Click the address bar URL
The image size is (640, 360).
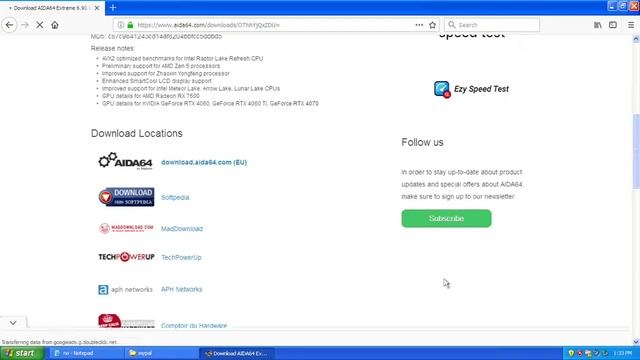point(209,25)
